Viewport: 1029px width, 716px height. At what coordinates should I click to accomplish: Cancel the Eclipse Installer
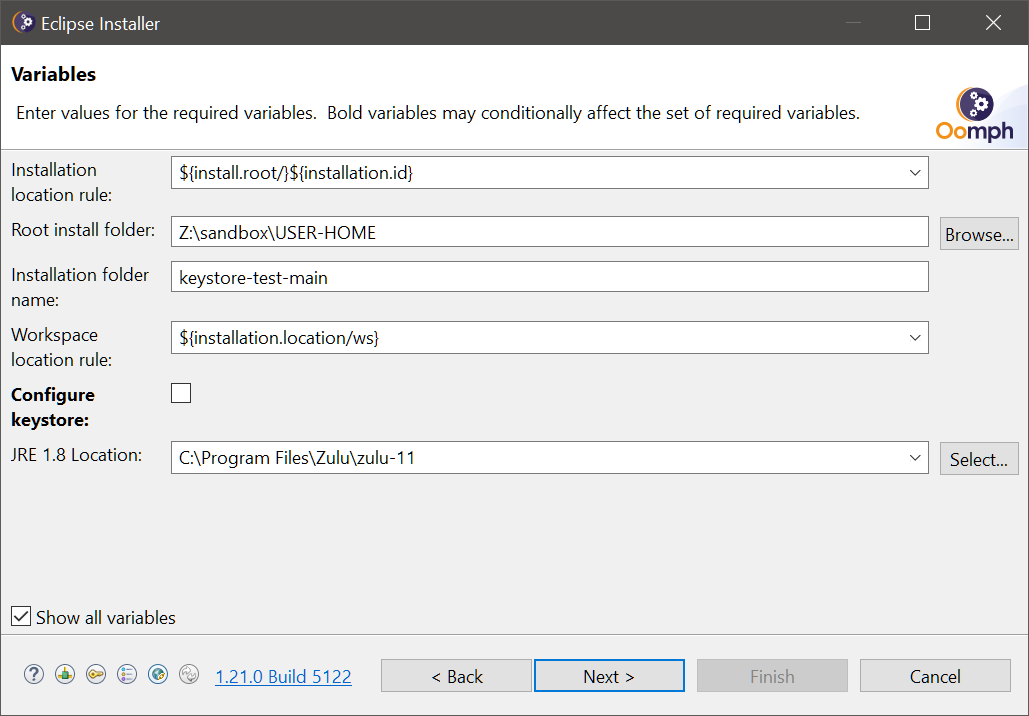tap(935, 676)
